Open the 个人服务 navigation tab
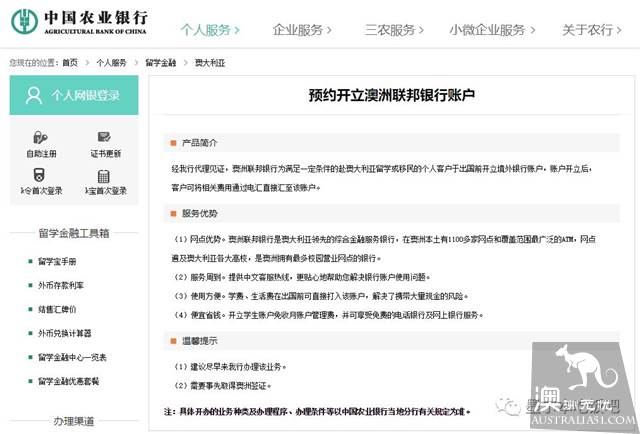 coord(210,30)
